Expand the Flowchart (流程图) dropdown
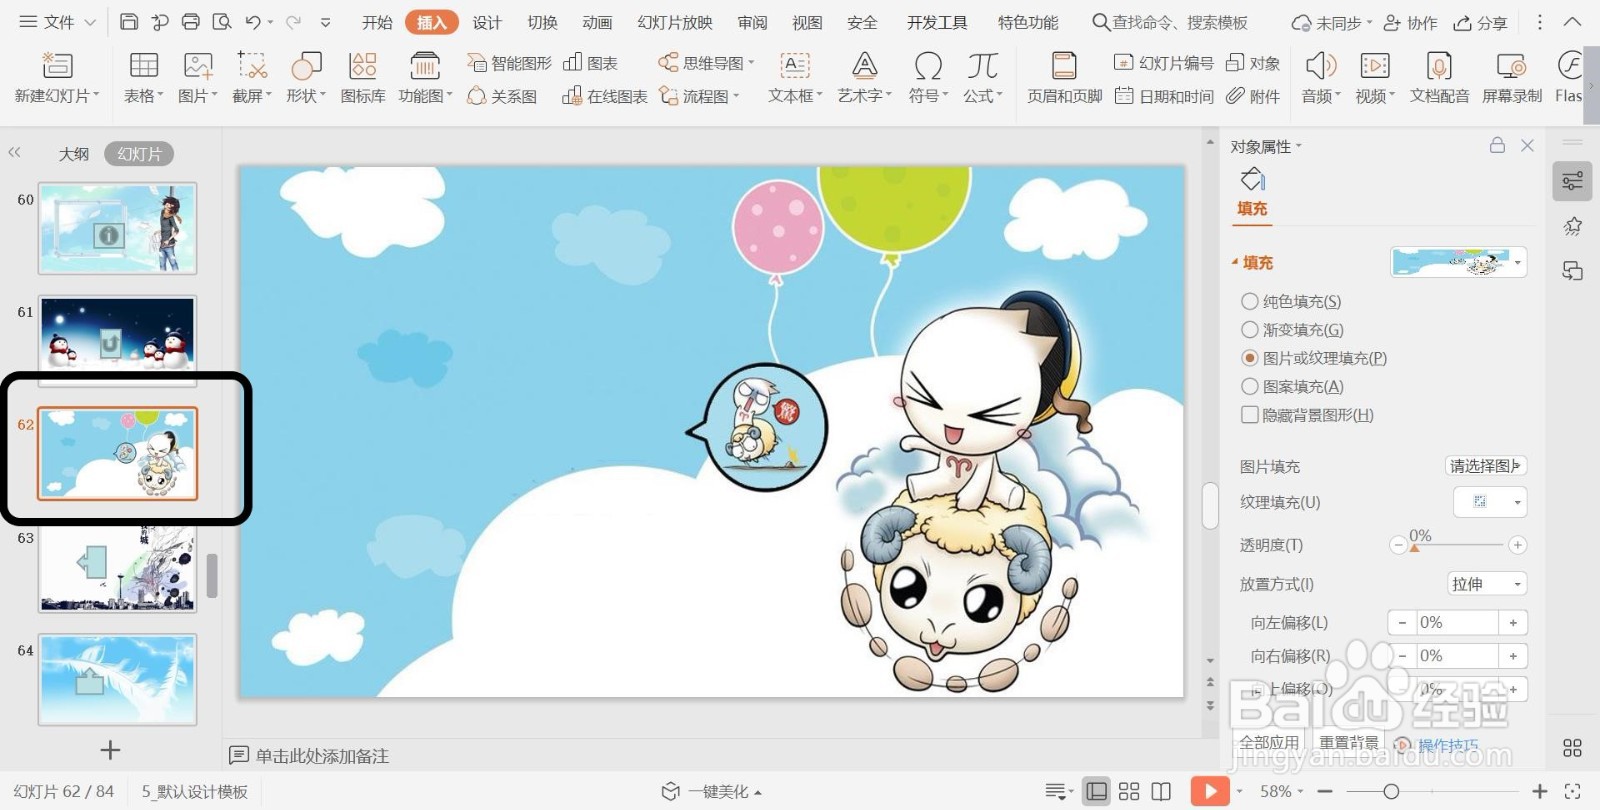The height and width of the screenshot is (810, 1600). [x=699, y=96]
